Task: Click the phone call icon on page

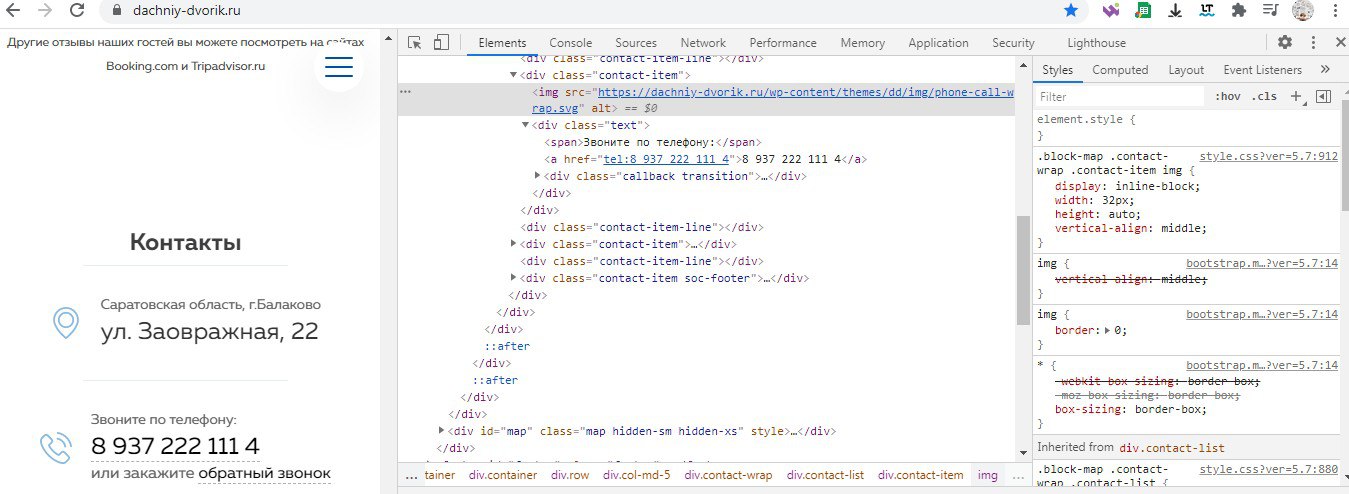Action: click(x=54, y=447)
